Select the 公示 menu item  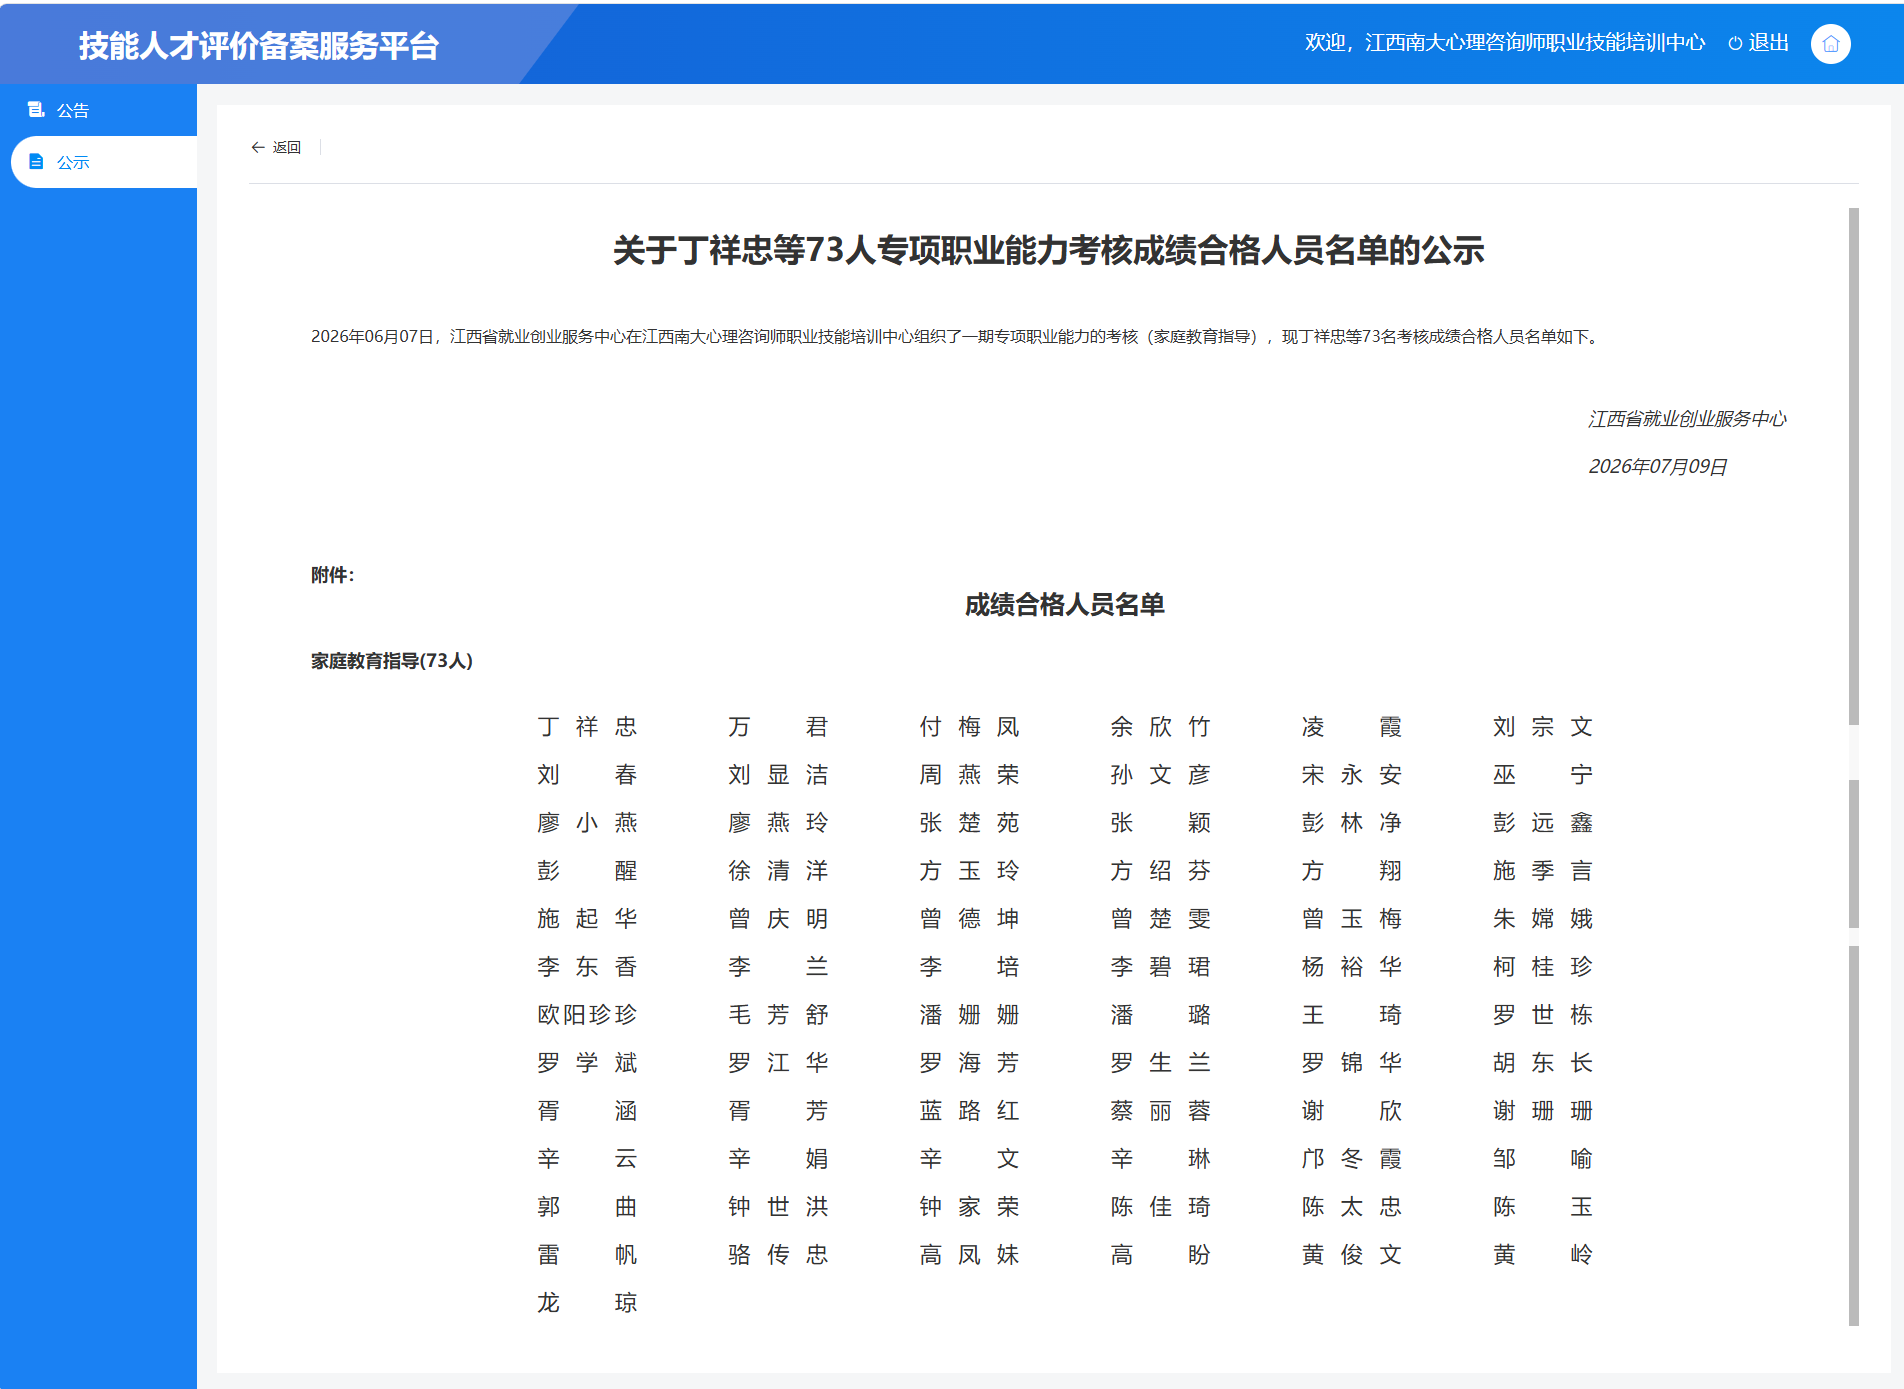tap(104, 162)
